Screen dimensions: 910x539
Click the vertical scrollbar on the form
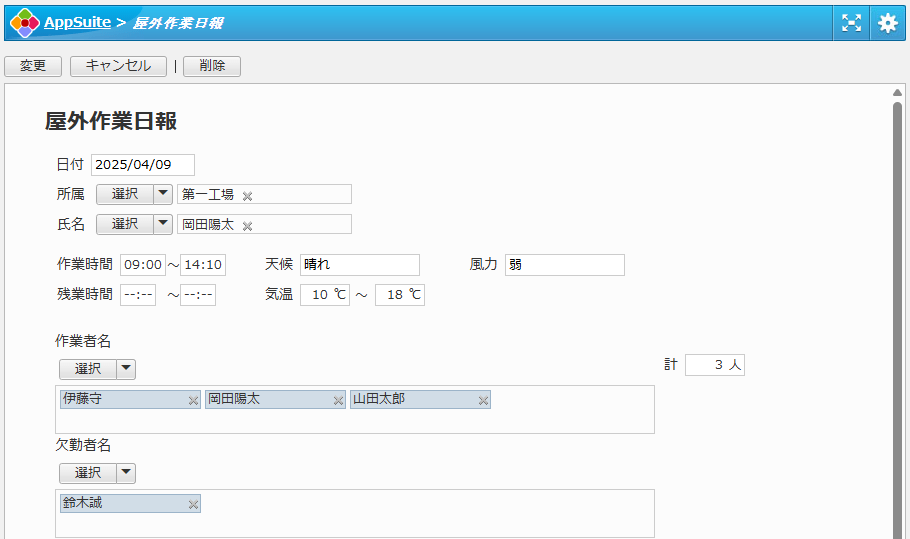pos(897,300)
